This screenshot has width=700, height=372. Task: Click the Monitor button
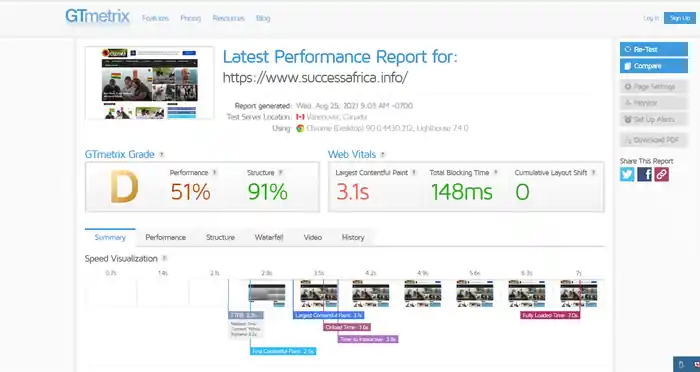pyautogui.click(x=654, y=103)
